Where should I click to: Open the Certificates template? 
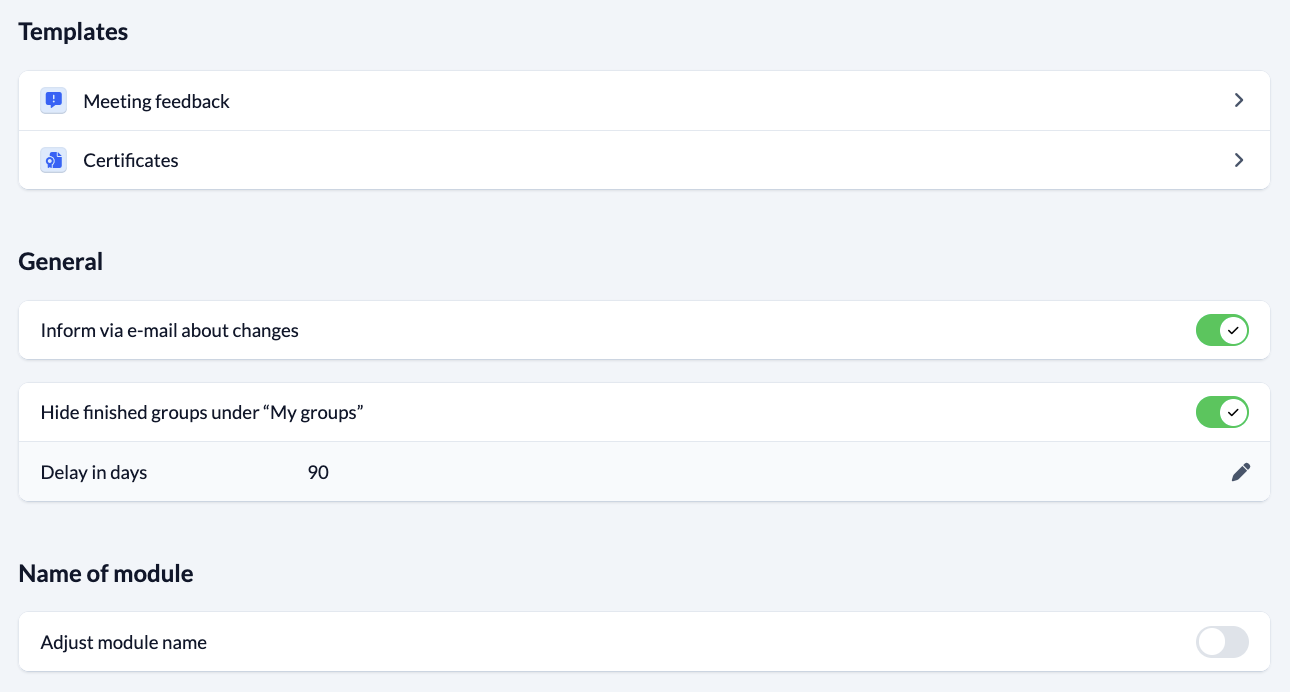point(130,160)
